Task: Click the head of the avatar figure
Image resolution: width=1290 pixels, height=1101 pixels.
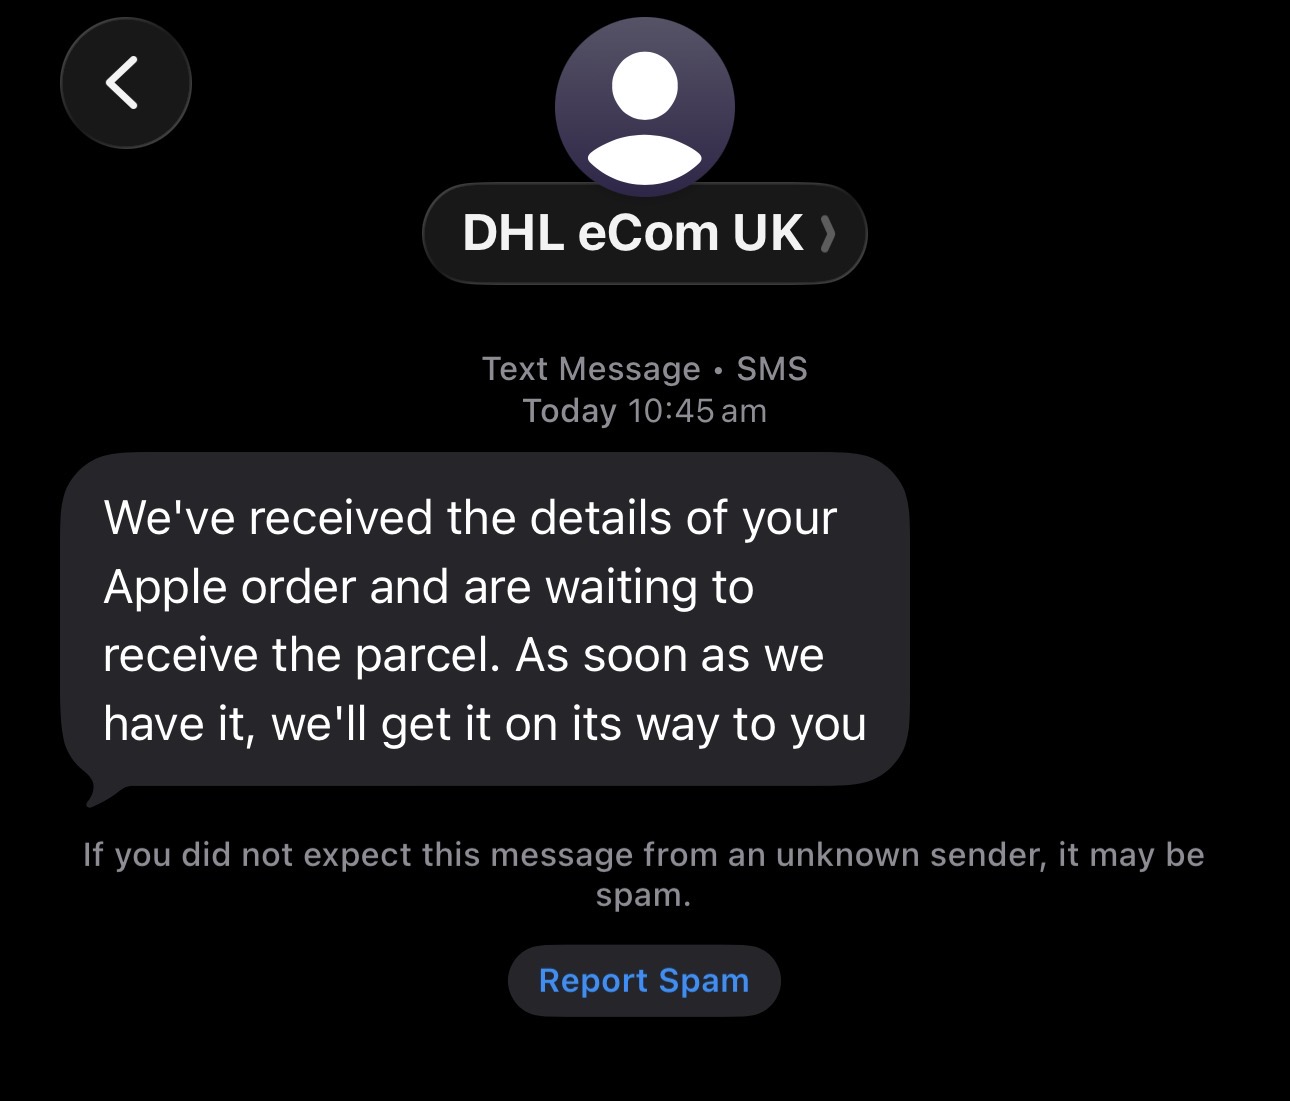Action: pos(645,86)
